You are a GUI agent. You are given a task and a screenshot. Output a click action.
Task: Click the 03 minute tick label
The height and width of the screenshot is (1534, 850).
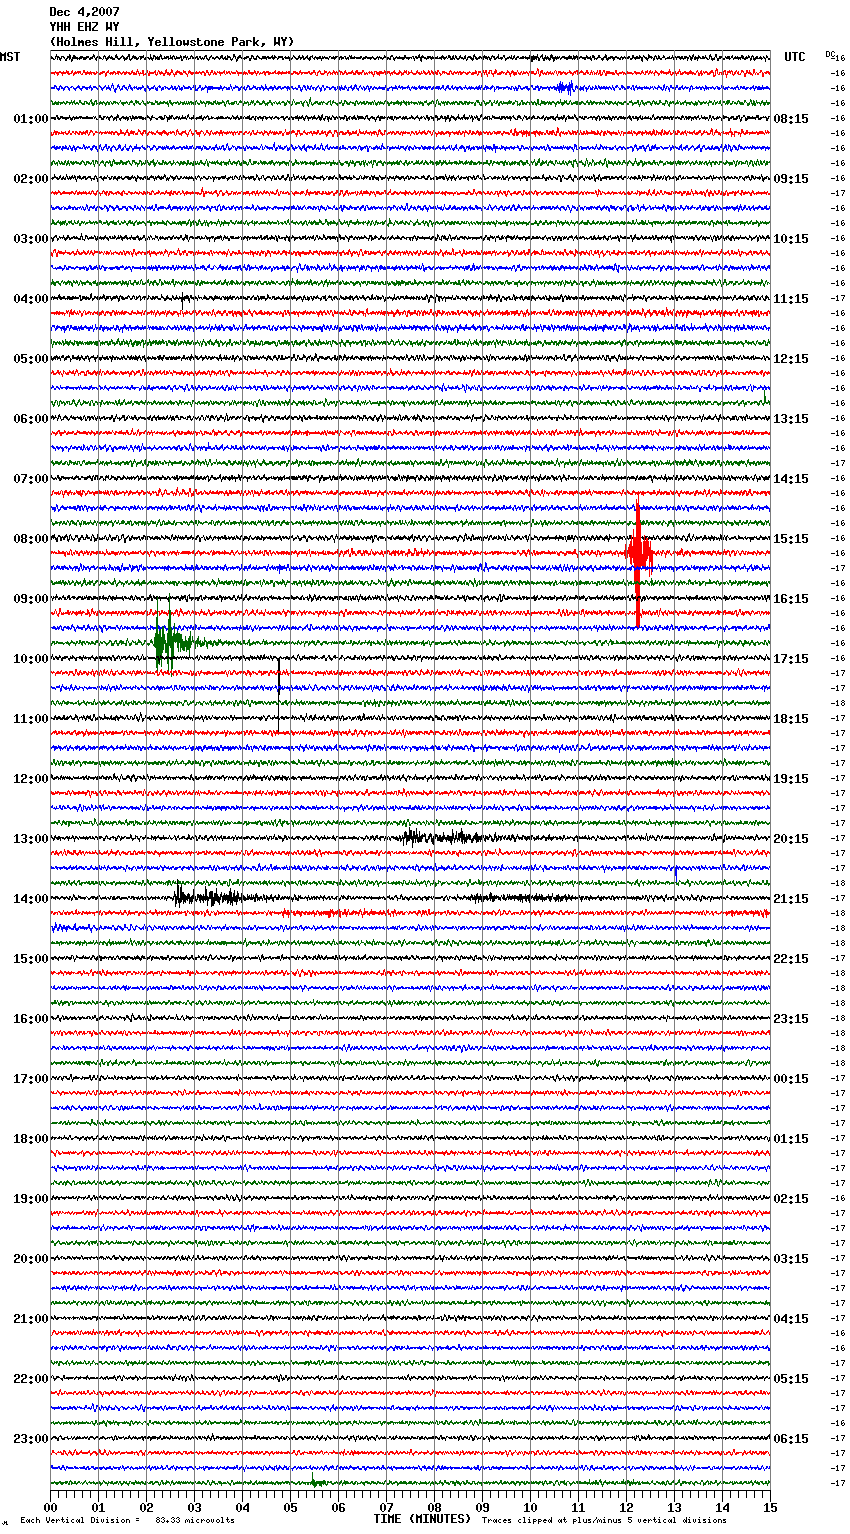(x=194, y=1507)
